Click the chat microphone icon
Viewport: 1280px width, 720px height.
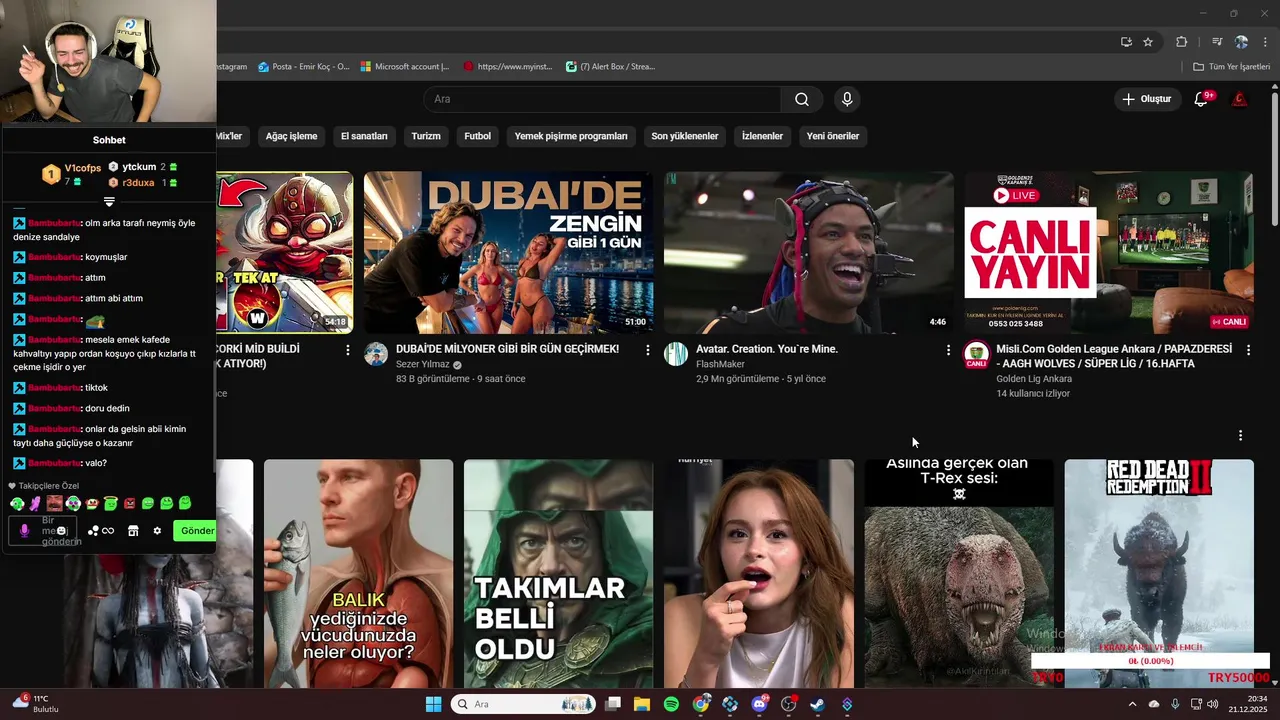[25, 531]
